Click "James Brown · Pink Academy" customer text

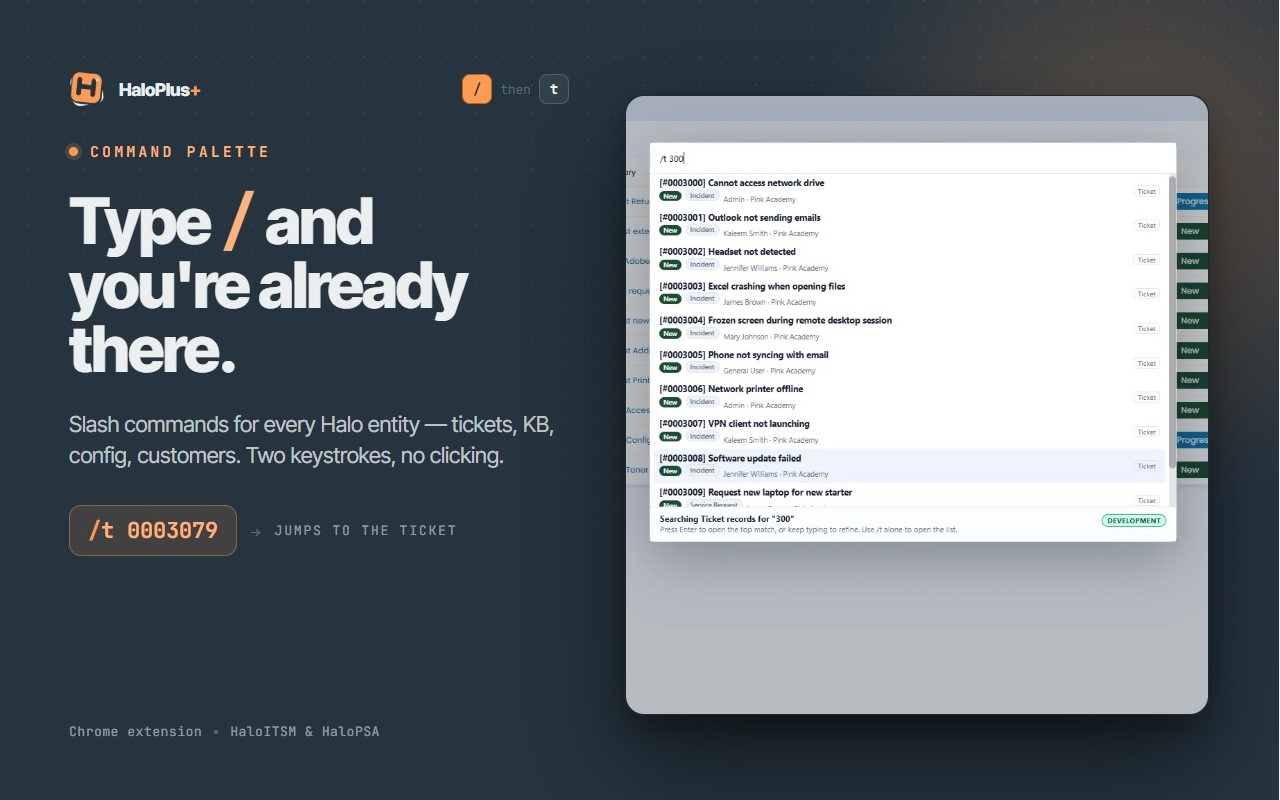770,302
